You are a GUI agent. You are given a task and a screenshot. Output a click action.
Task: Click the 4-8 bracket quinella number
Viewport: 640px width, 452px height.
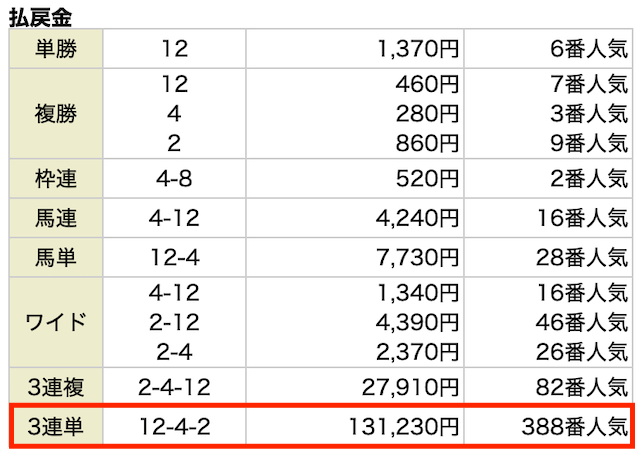click(174, 178)
